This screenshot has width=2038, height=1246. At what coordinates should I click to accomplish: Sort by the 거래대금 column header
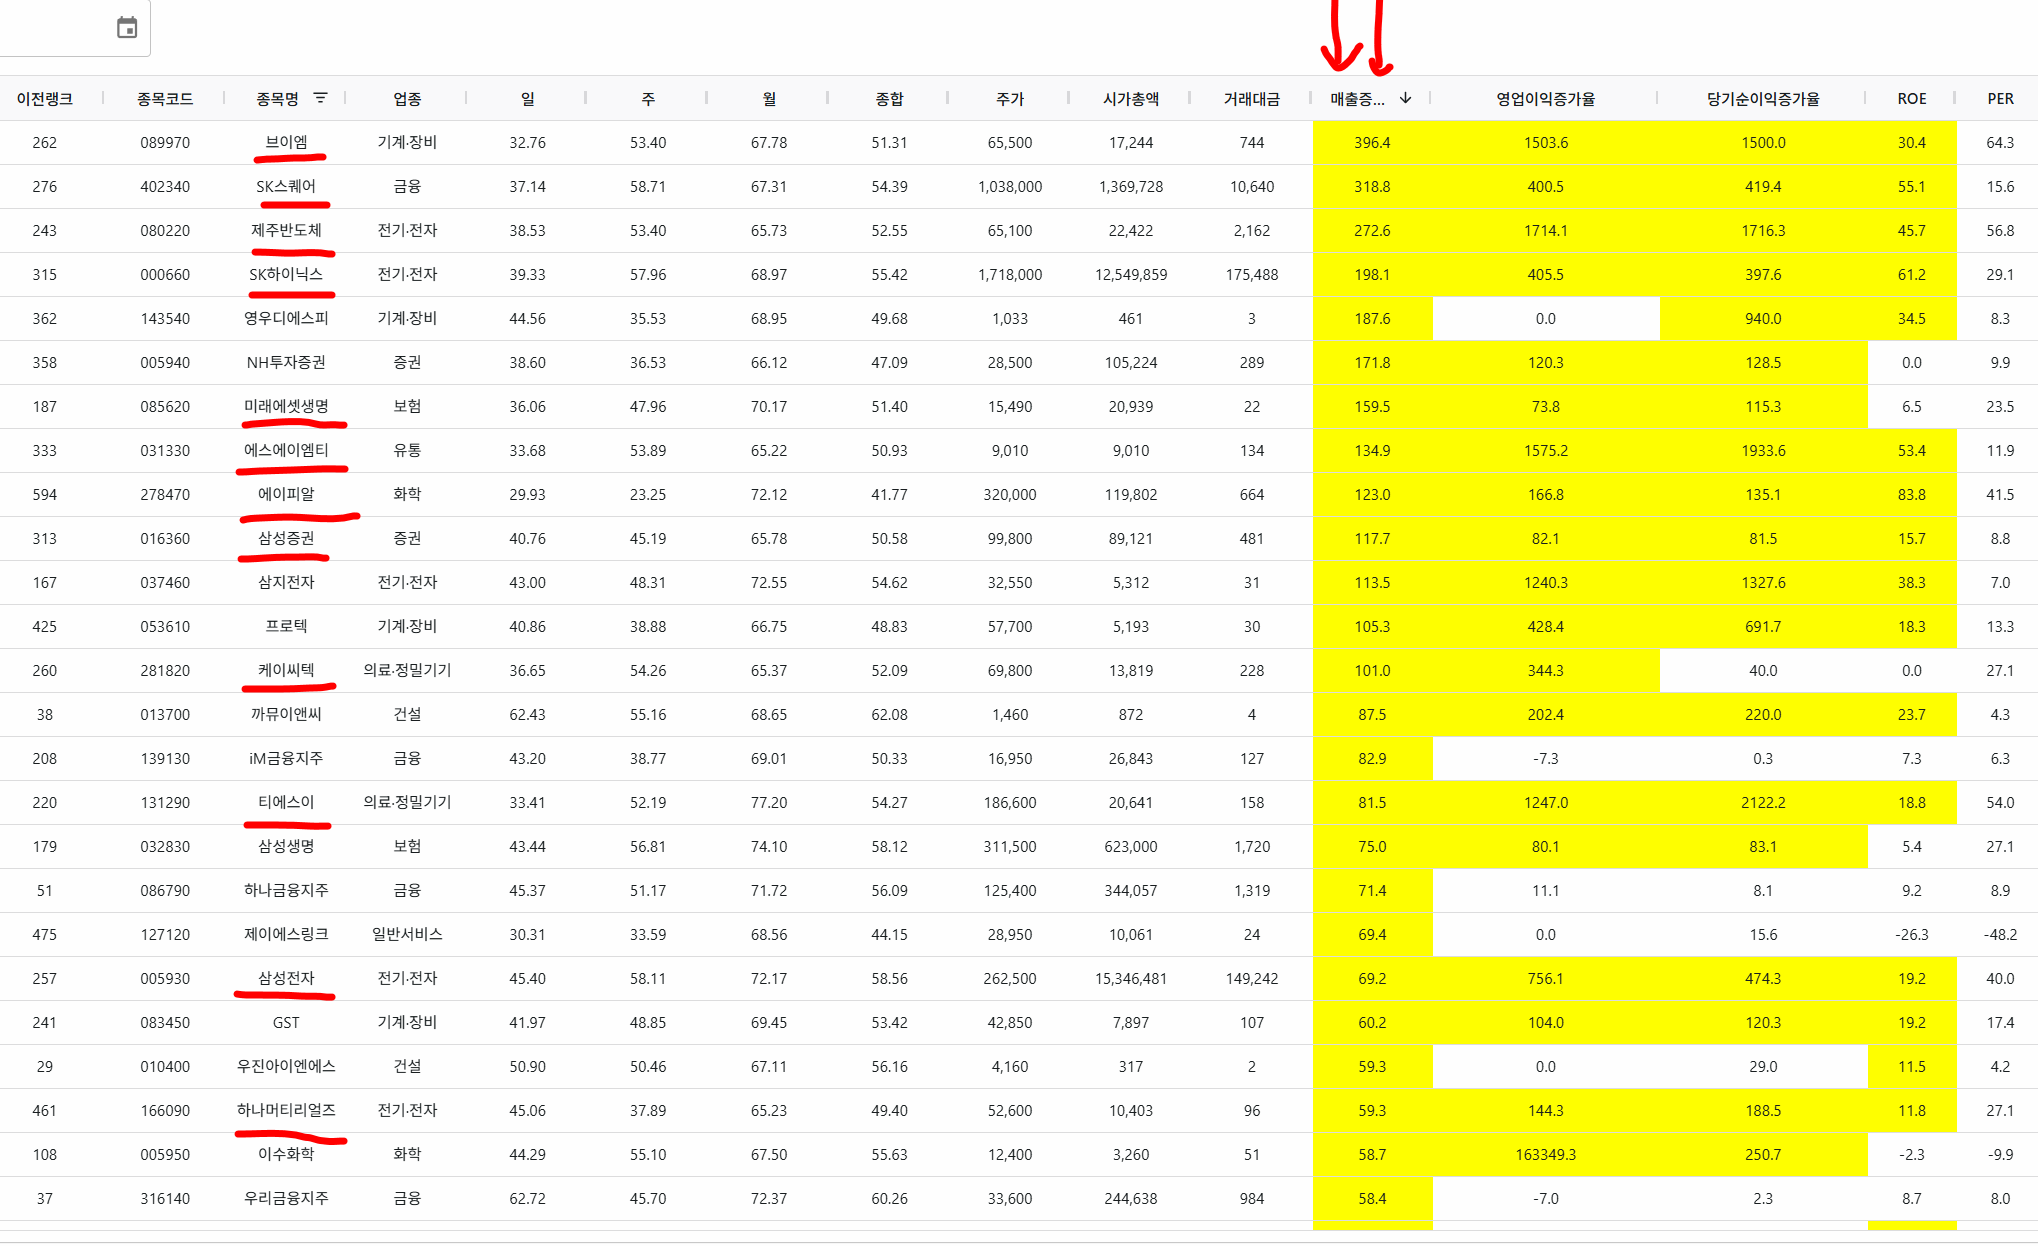click(1252, 99)
